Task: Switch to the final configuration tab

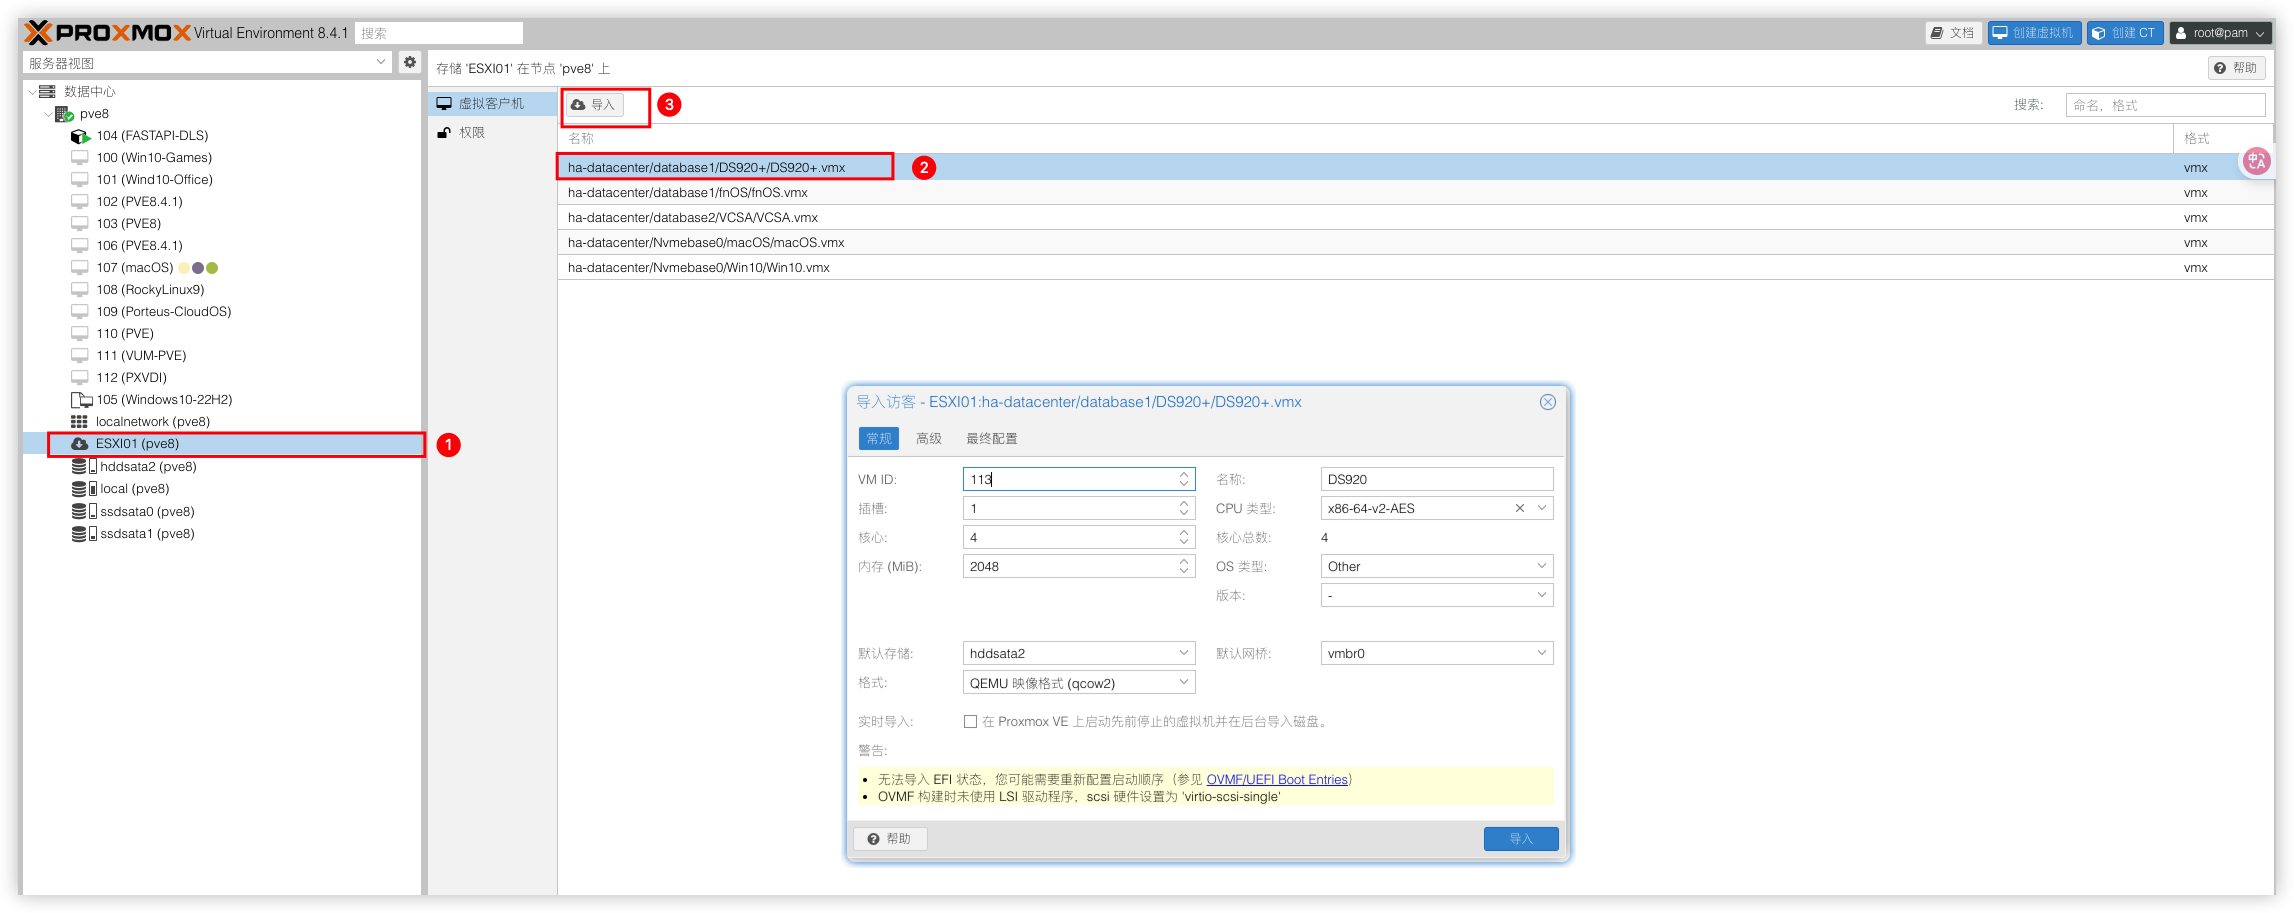Action: 991,438
